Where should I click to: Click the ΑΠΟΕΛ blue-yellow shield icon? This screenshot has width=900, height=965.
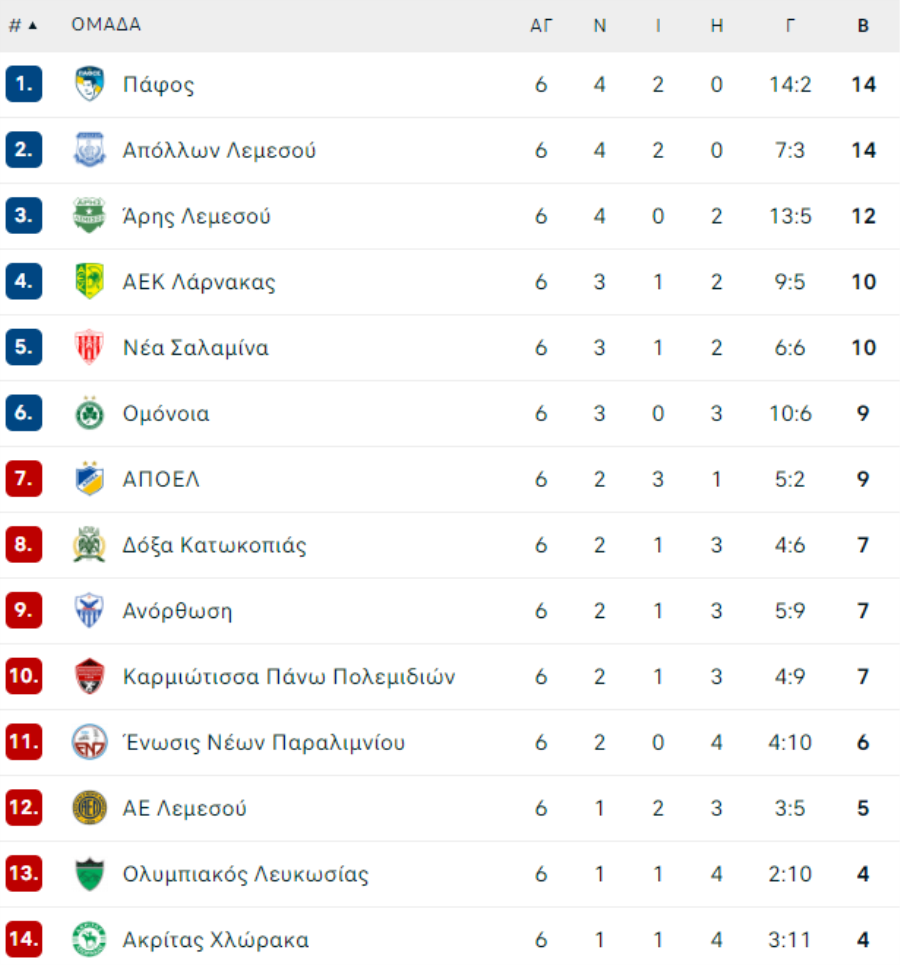pos(89,479)
